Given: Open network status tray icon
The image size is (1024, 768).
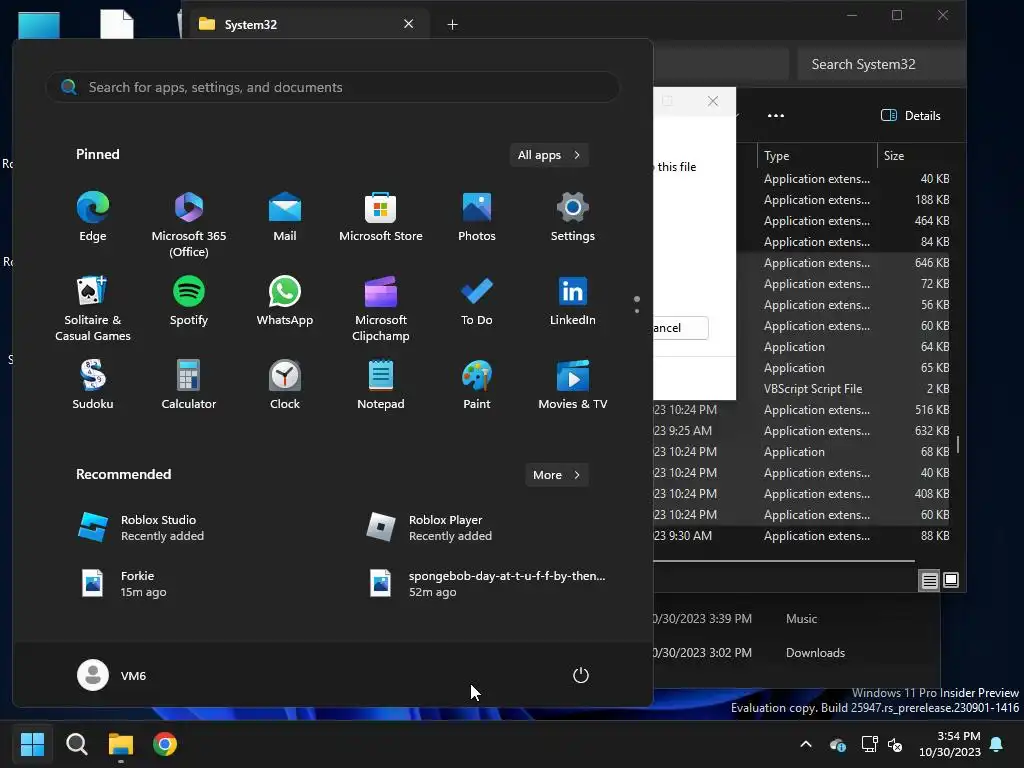Looking at the screenshot, I should 869,744.
